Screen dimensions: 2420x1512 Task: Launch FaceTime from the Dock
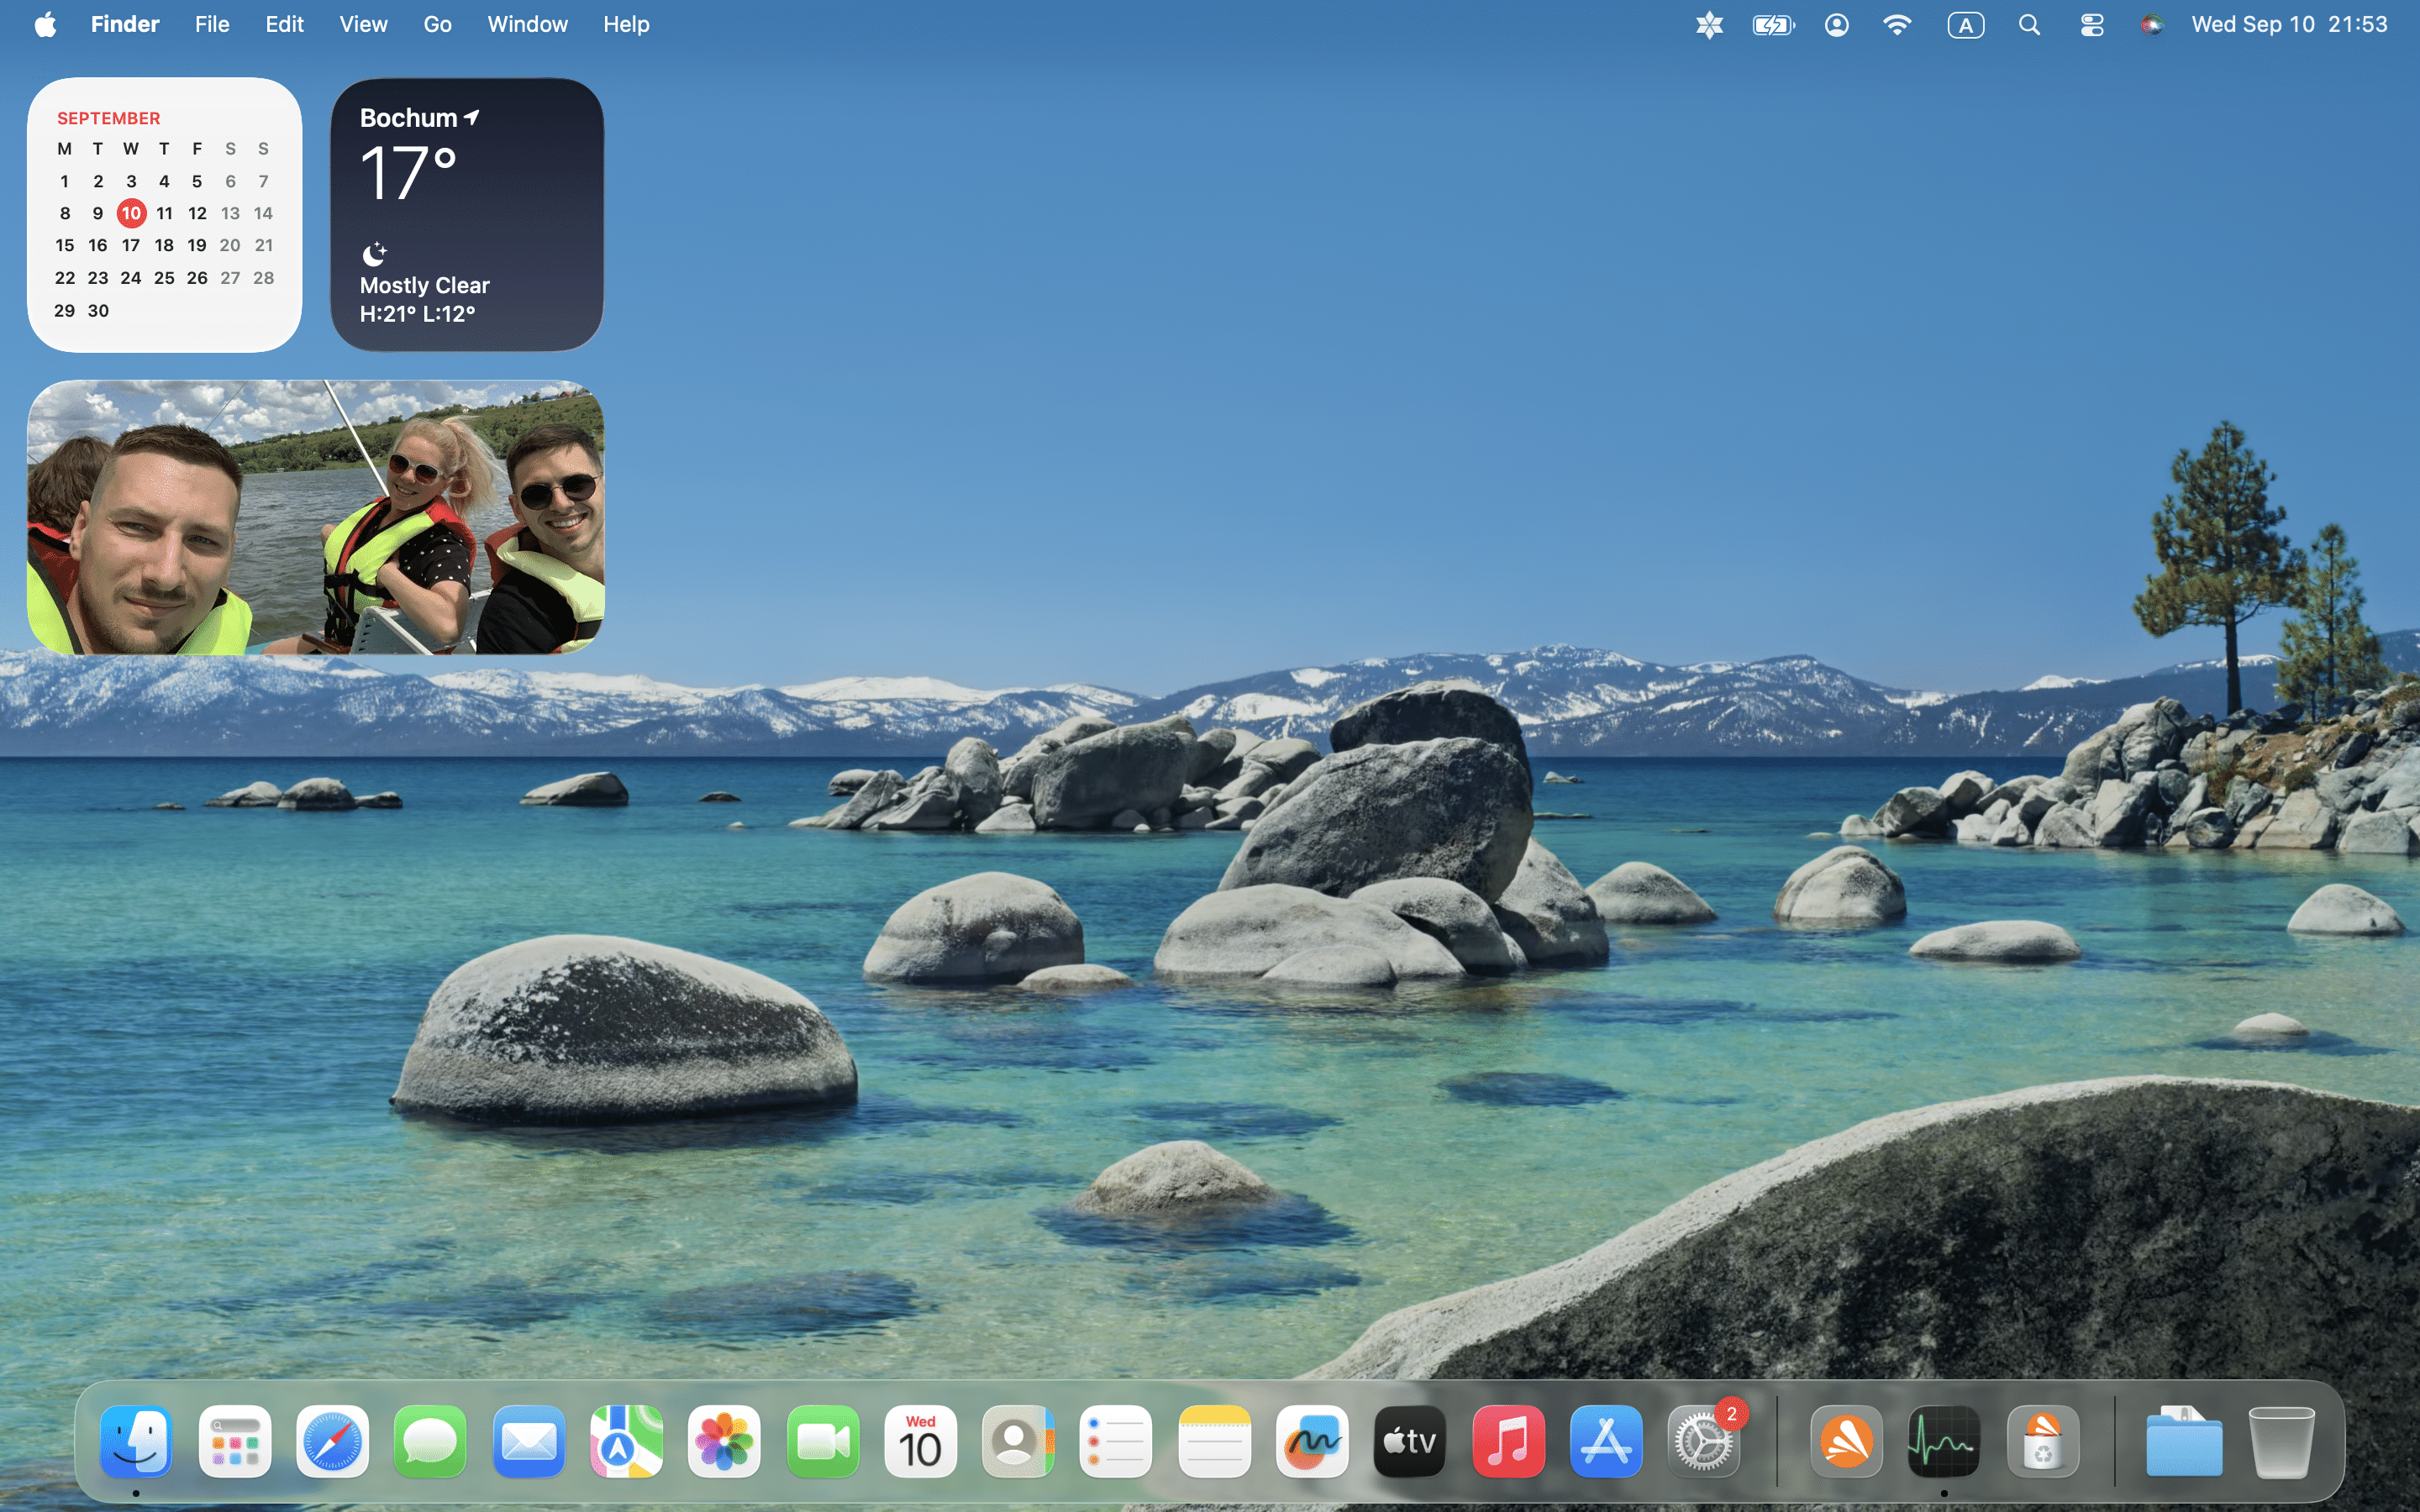pyautogui.click(x=822, y=1441)
